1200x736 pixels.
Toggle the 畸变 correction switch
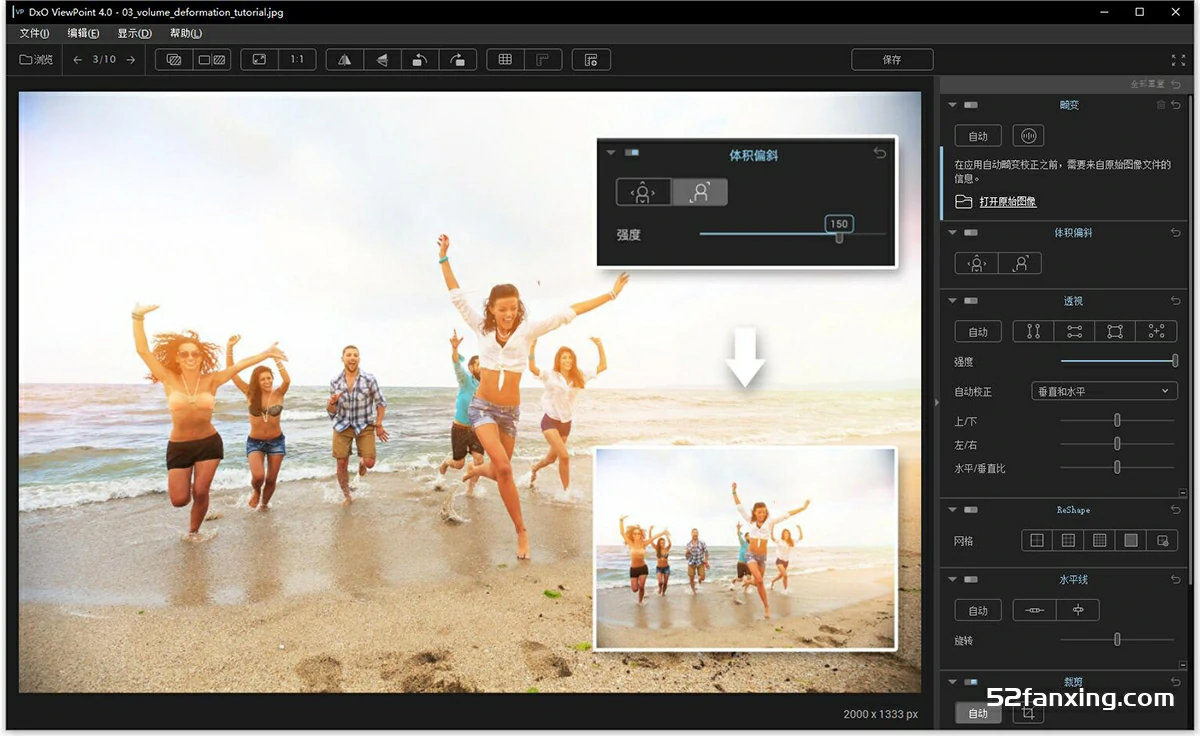point(971,105)
